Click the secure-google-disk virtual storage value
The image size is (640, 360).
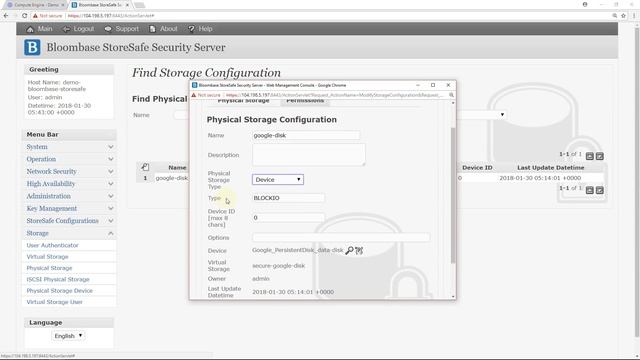point(278,266)
